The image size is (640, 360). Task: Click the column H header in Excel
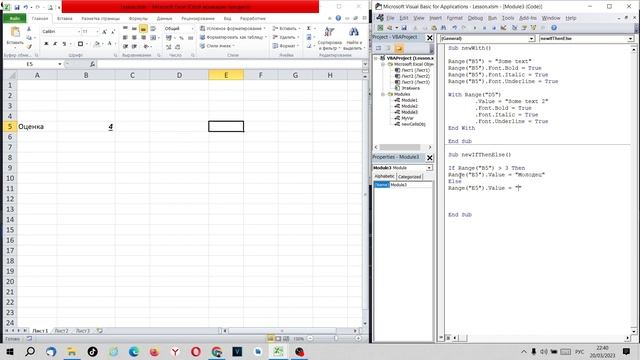330,75
